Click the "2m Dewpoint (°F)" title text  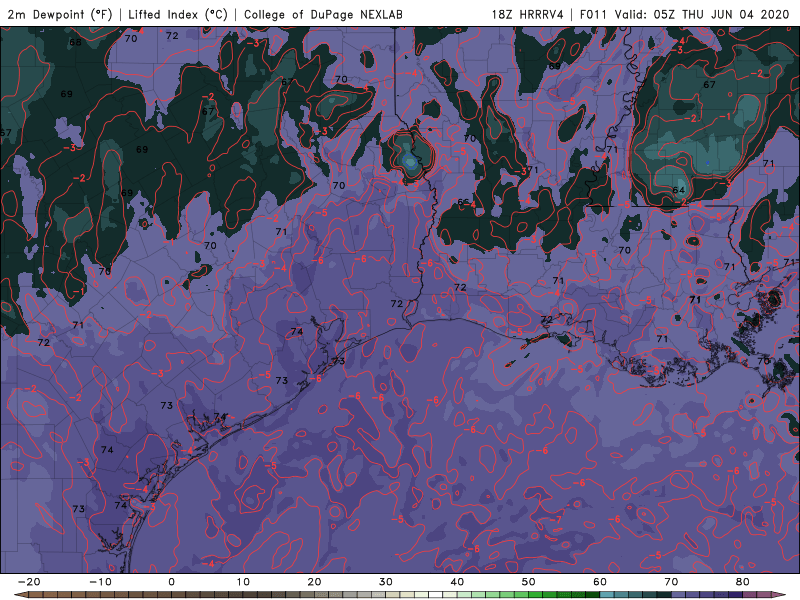tap(59, 14)
